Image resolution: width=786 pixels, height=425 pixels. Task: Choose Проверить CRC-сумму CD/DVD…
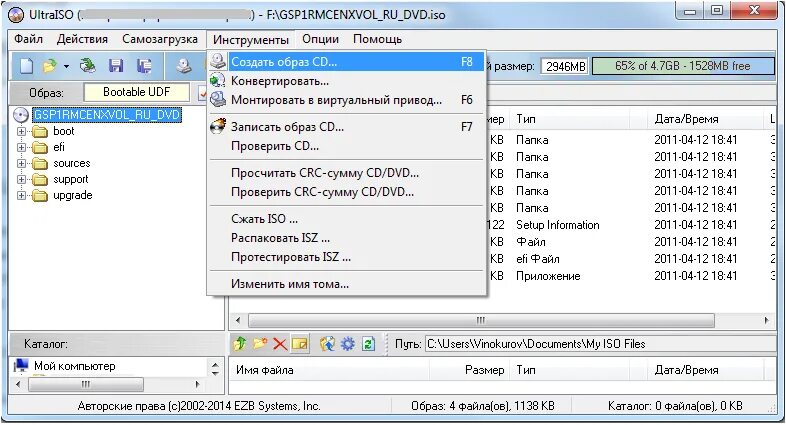point(346,192)
